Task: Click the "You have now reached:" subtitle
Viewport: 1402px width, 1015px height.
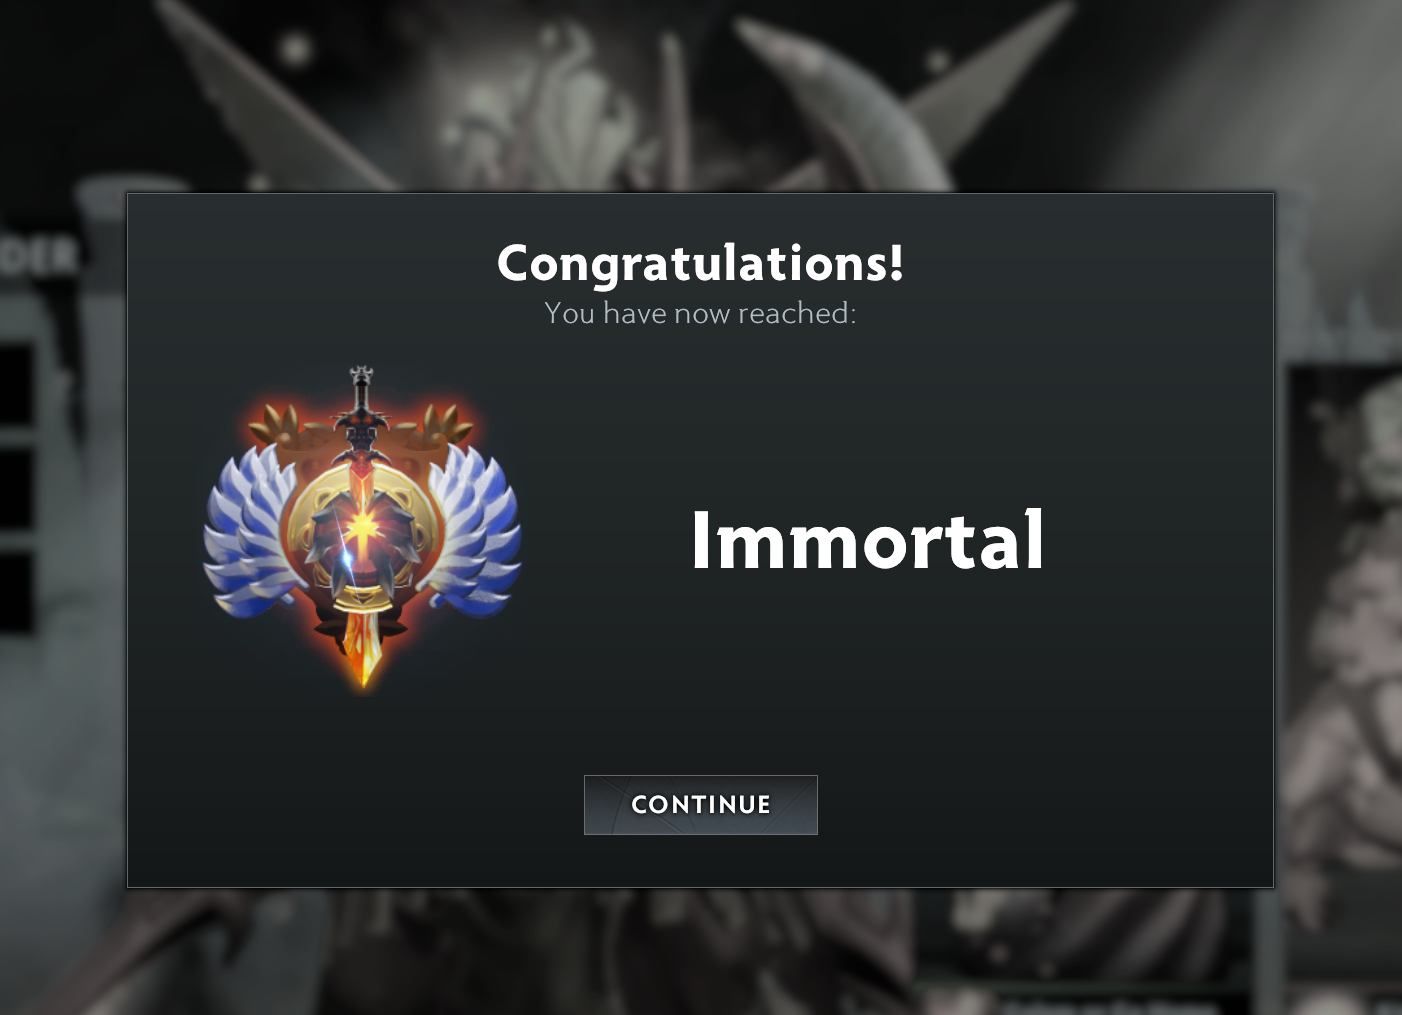Action: (x=700, y=313)
